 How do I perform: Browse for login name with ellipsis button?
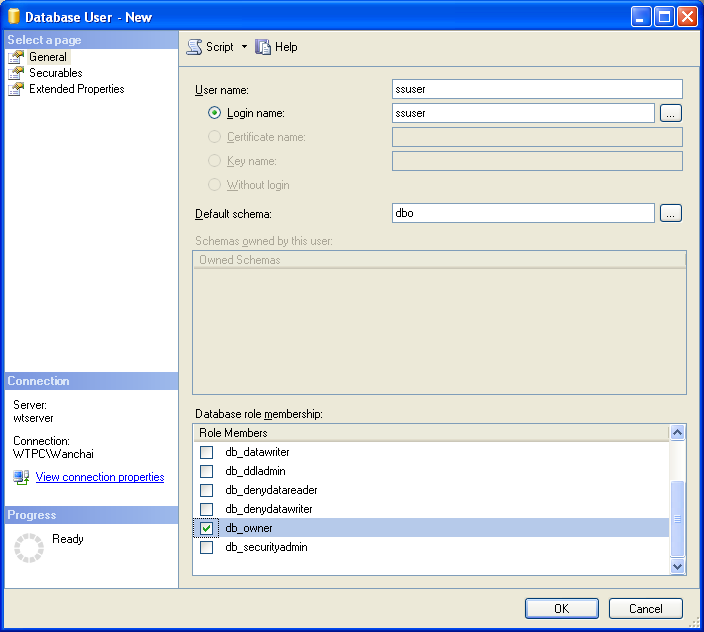click(671, 113)
